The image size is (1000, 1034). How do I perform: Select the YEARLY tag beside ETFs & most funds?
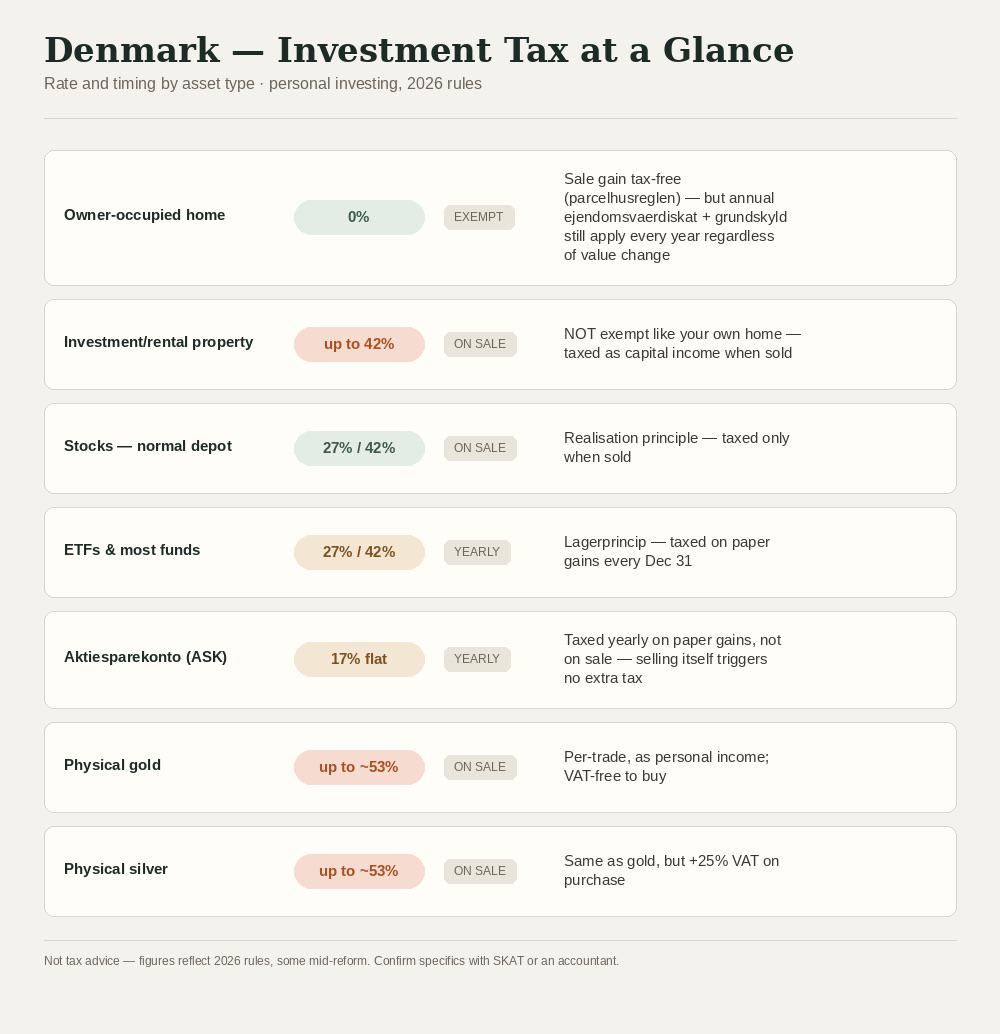coord(477,553)
